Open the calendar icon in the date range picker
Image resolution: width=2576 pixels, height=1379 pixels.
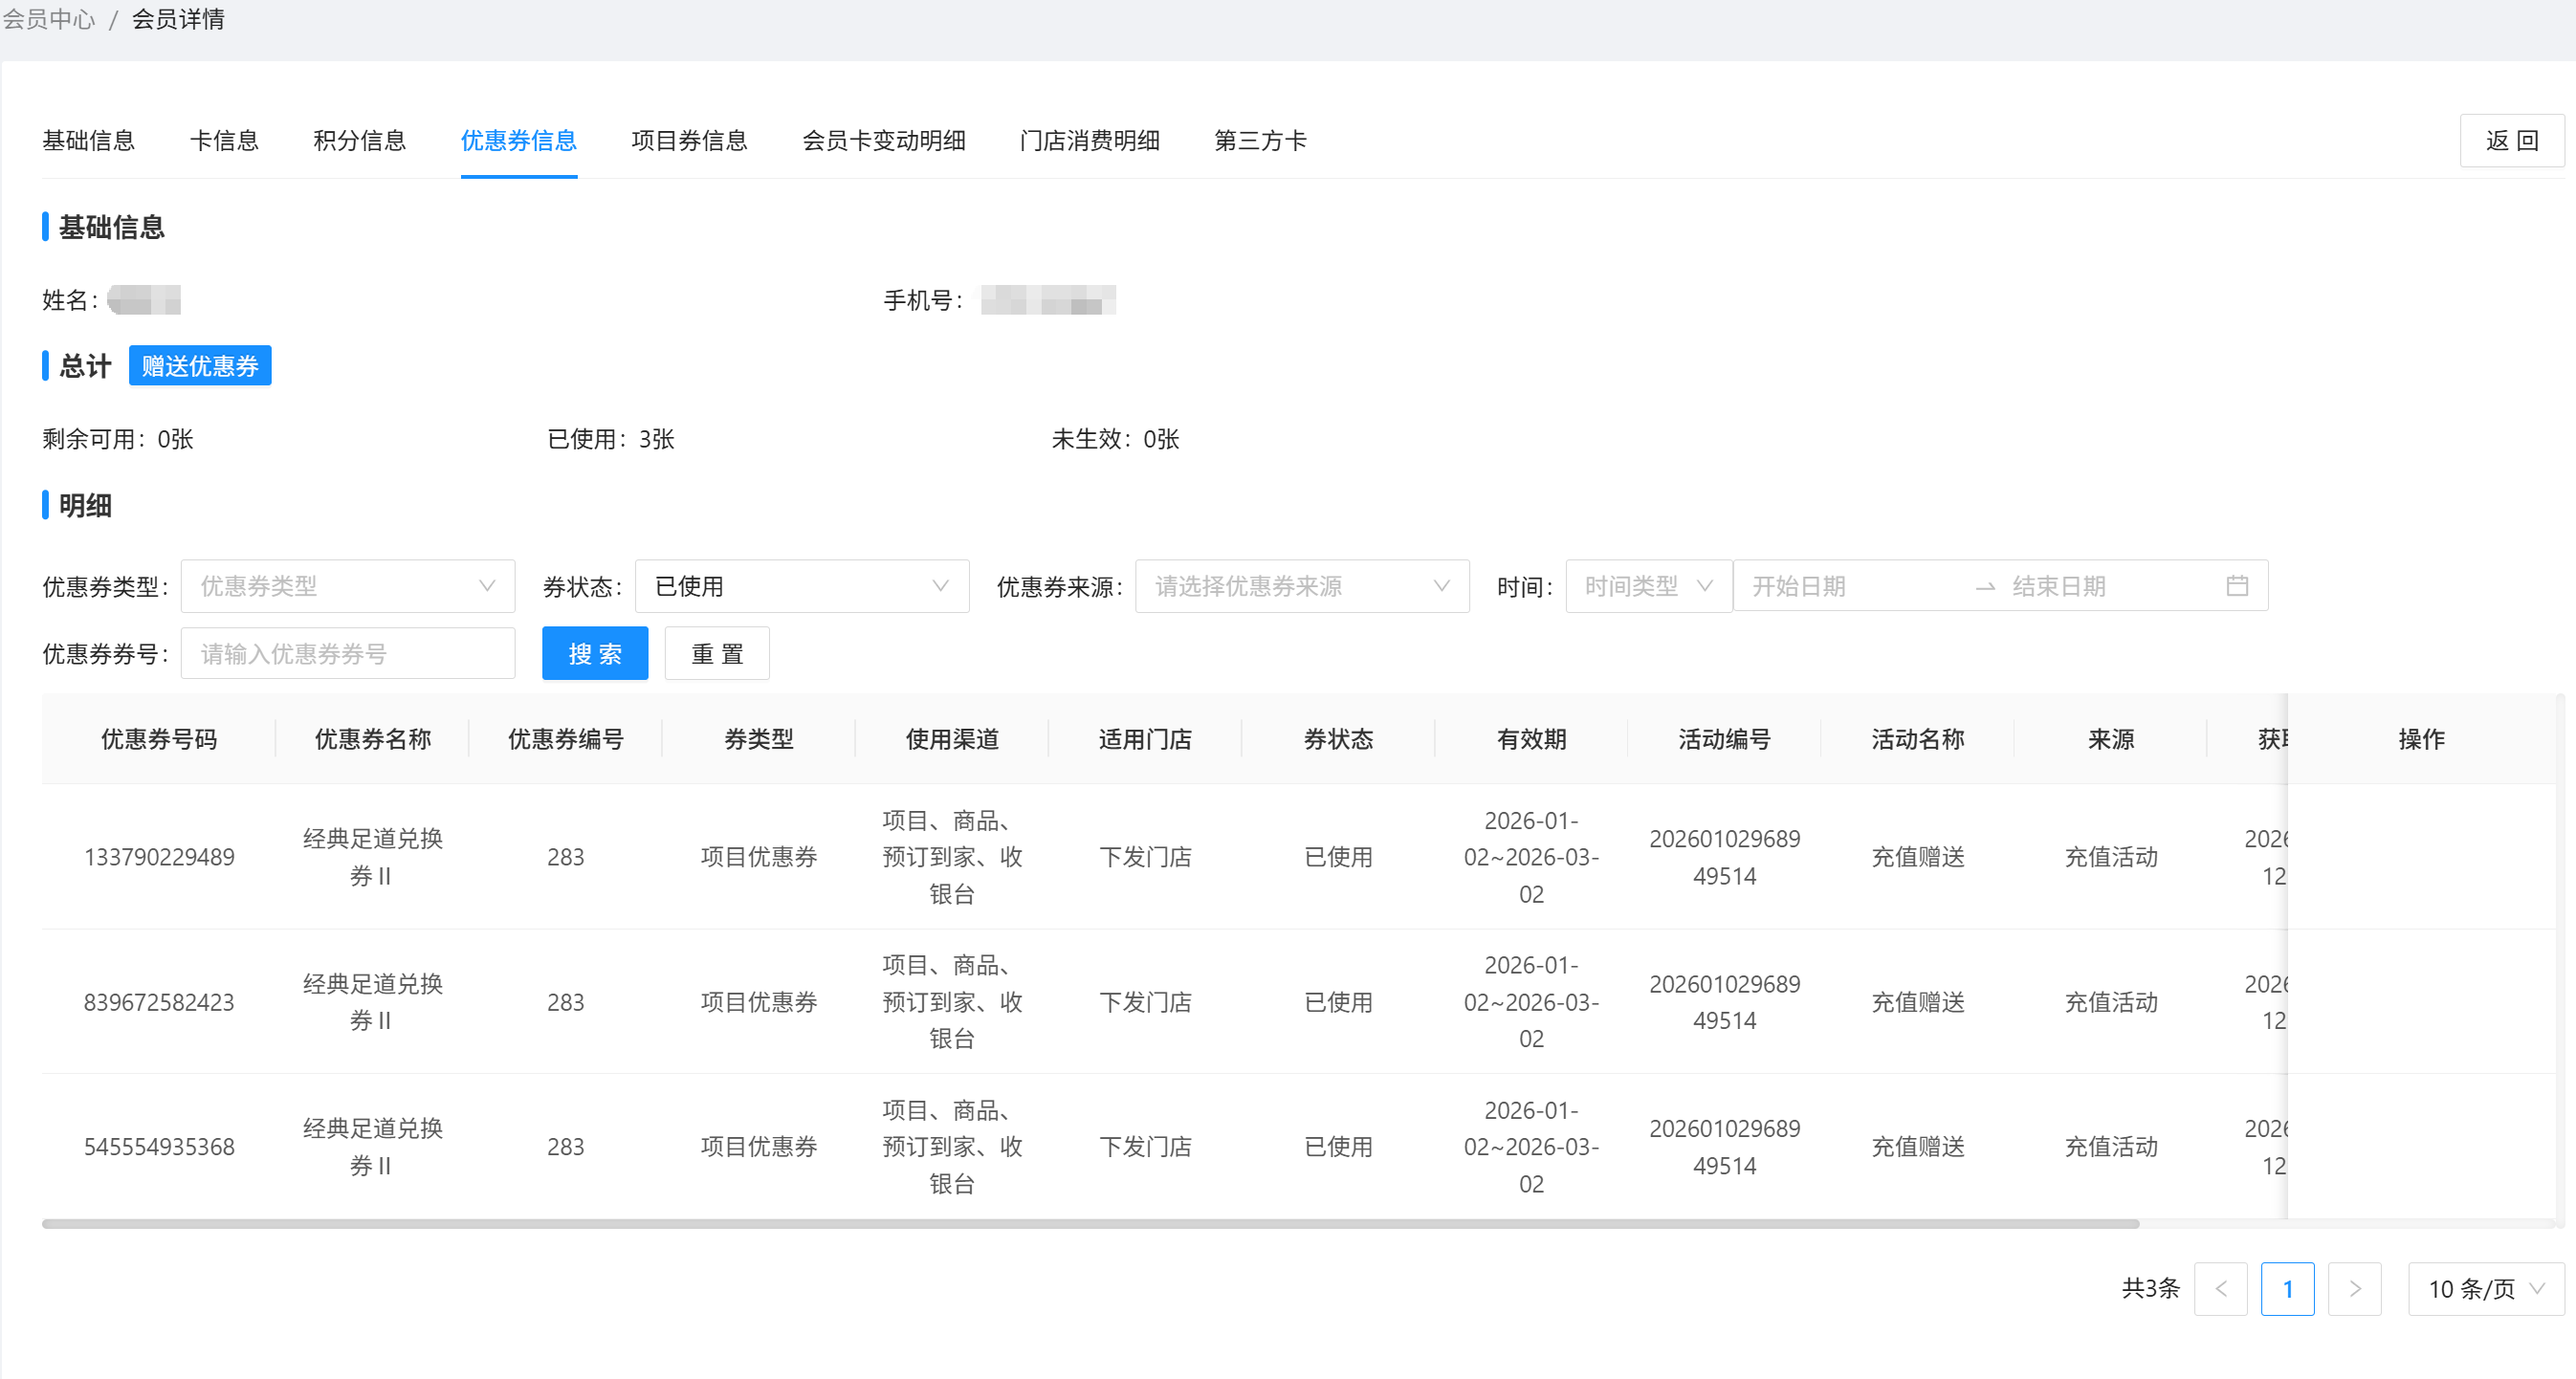pos(2238,586)
